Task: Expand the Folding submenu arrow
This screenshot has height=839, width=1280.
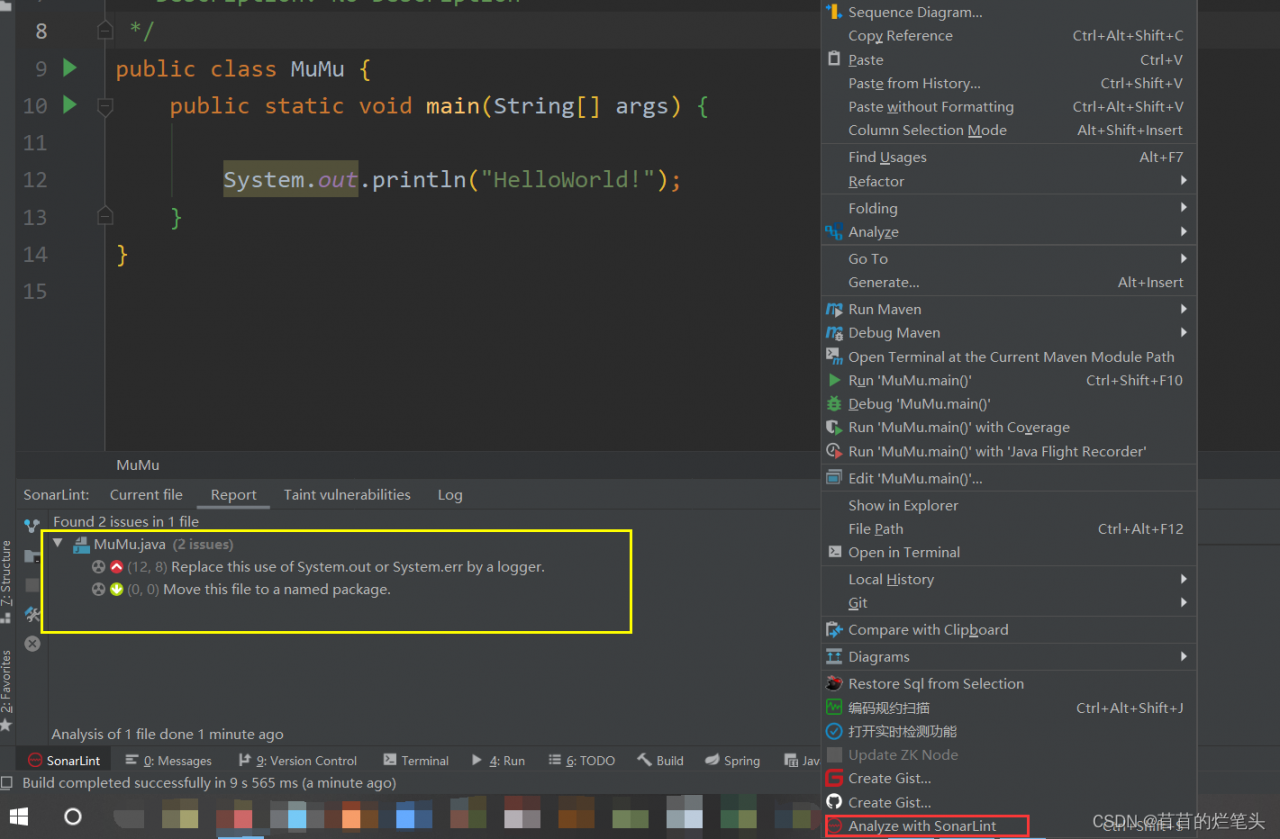Action: (1184, 208)
